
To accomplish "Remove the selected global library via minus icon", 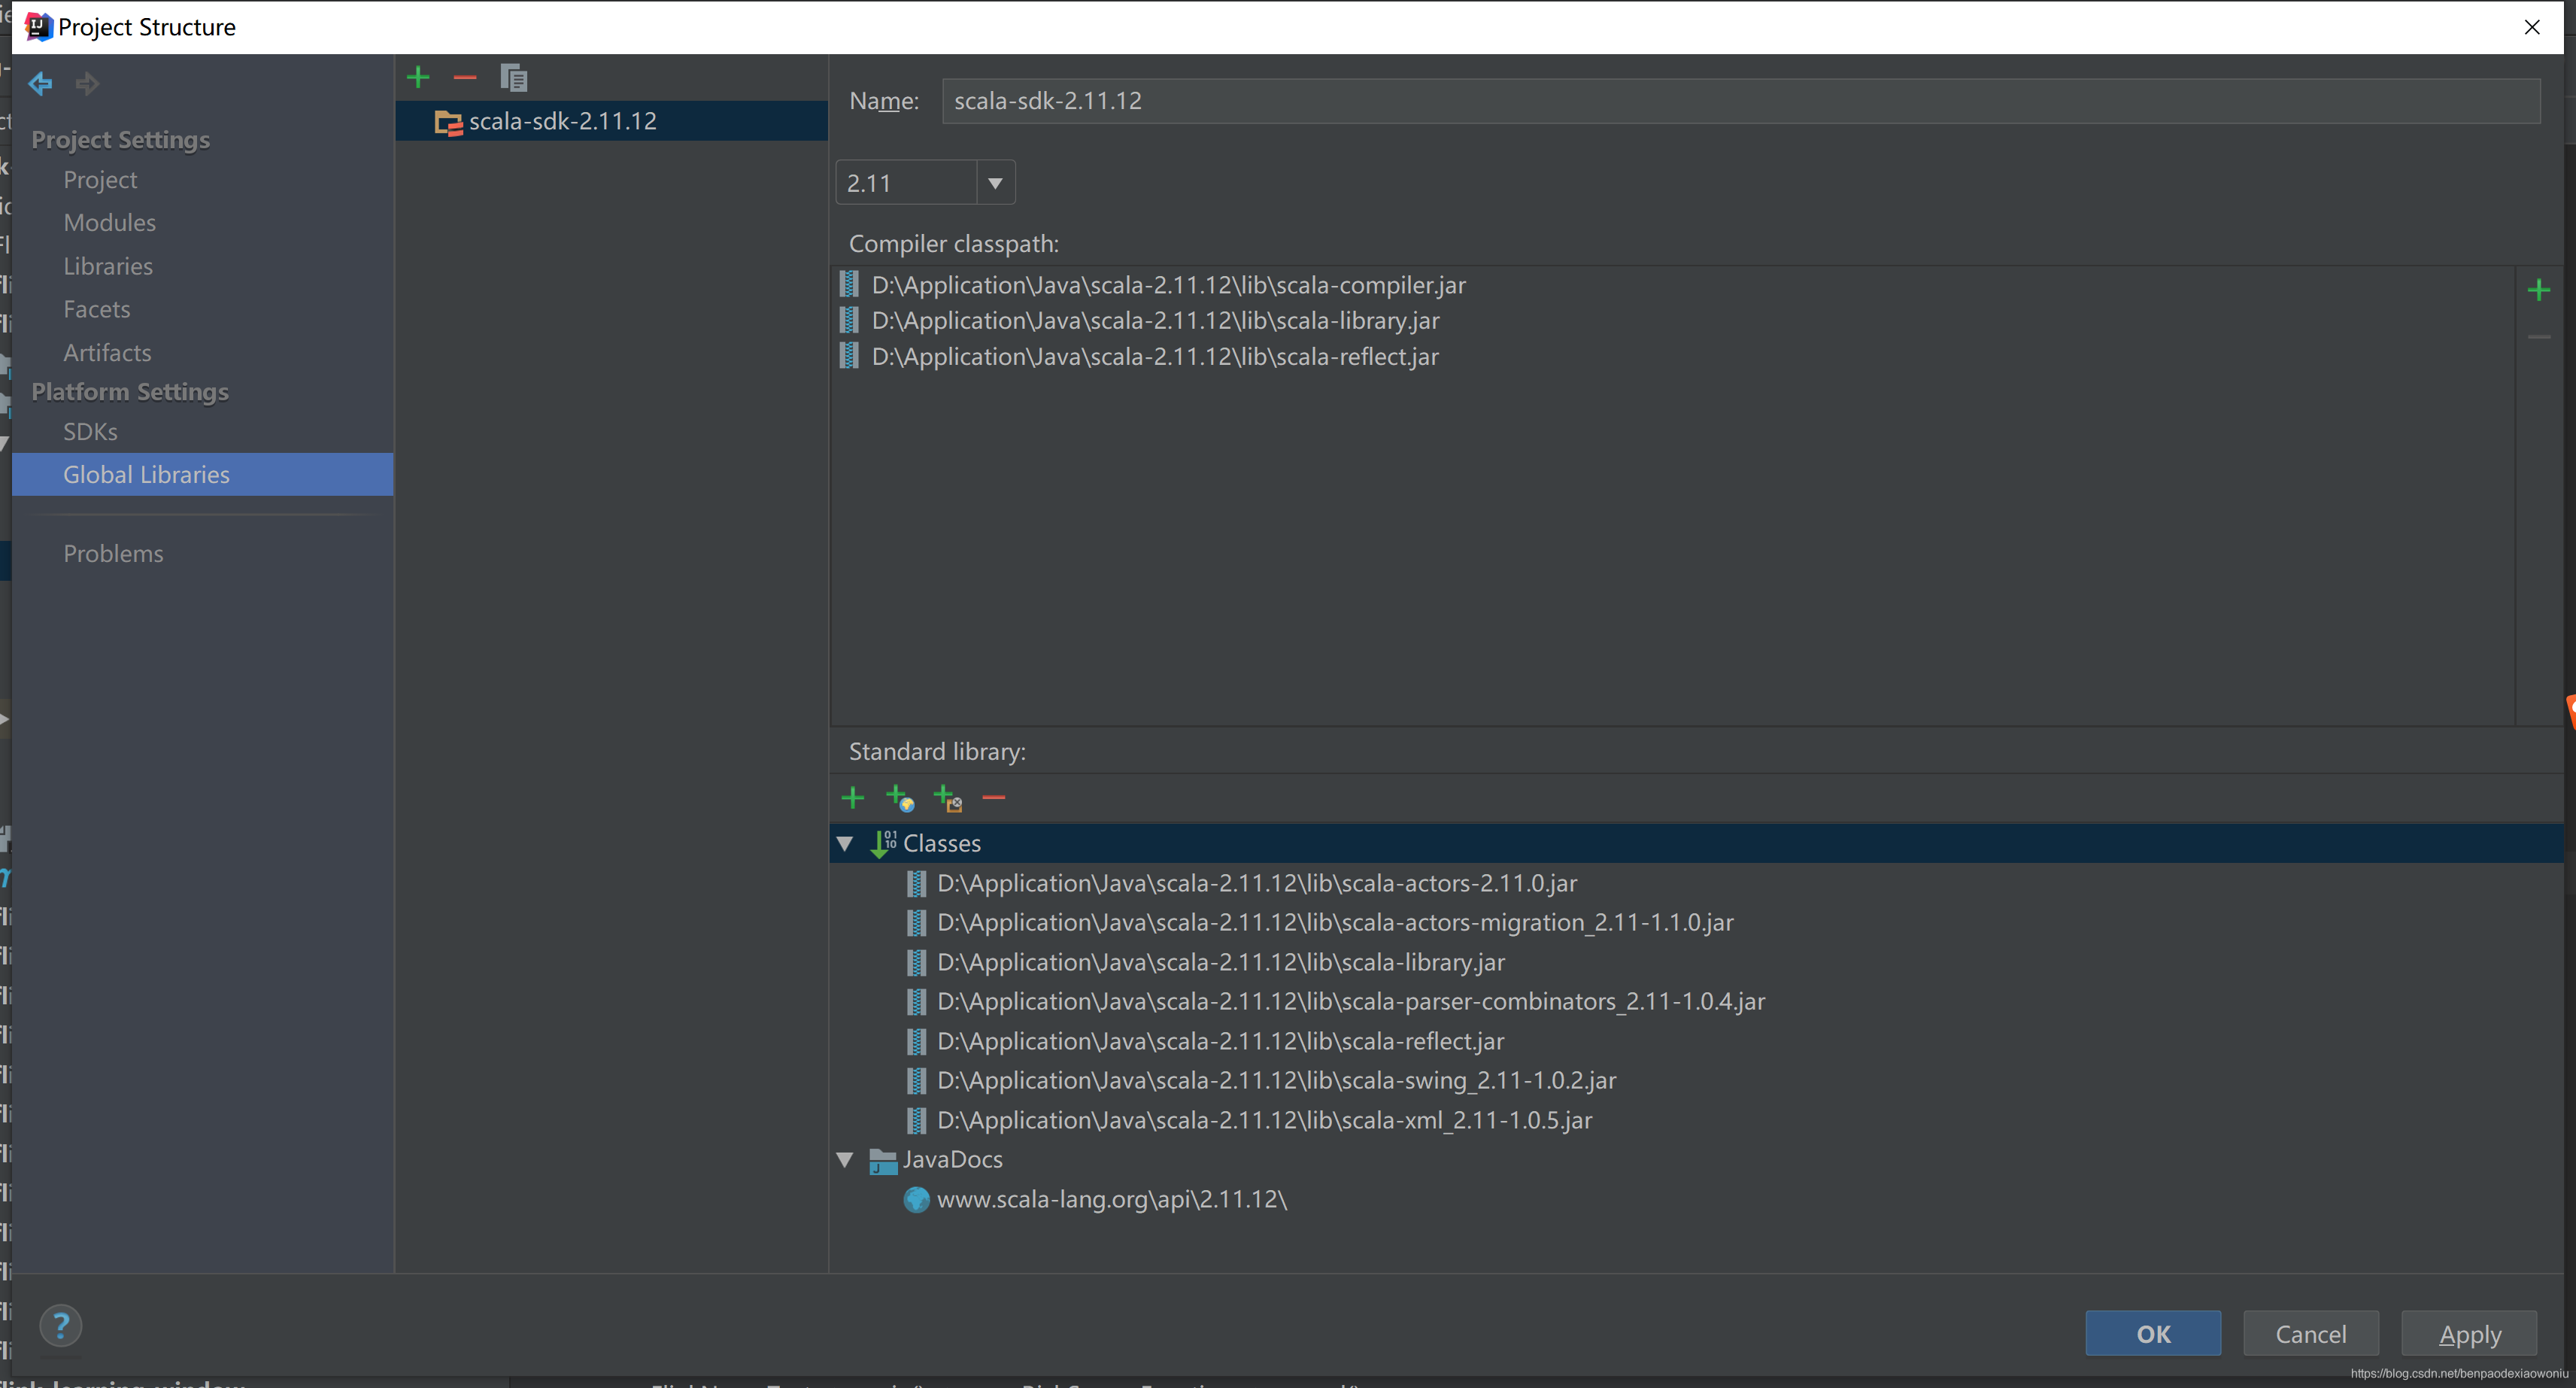I will pos(465,77).
